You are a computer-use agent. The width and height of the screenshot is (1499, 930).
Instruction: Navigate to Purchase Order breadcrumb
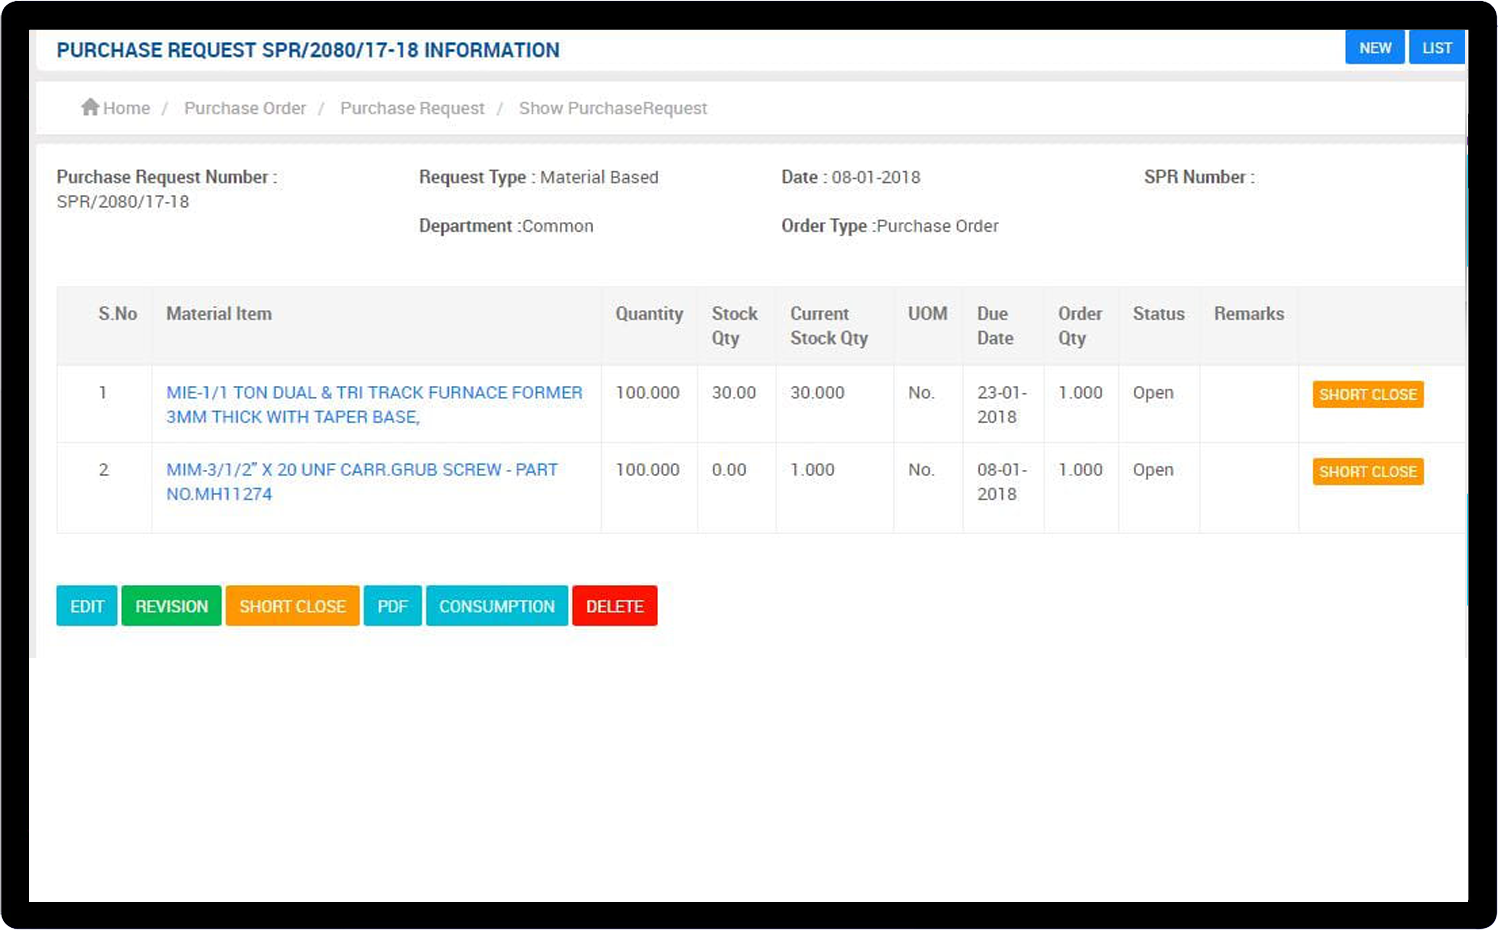tap(245, 108)
